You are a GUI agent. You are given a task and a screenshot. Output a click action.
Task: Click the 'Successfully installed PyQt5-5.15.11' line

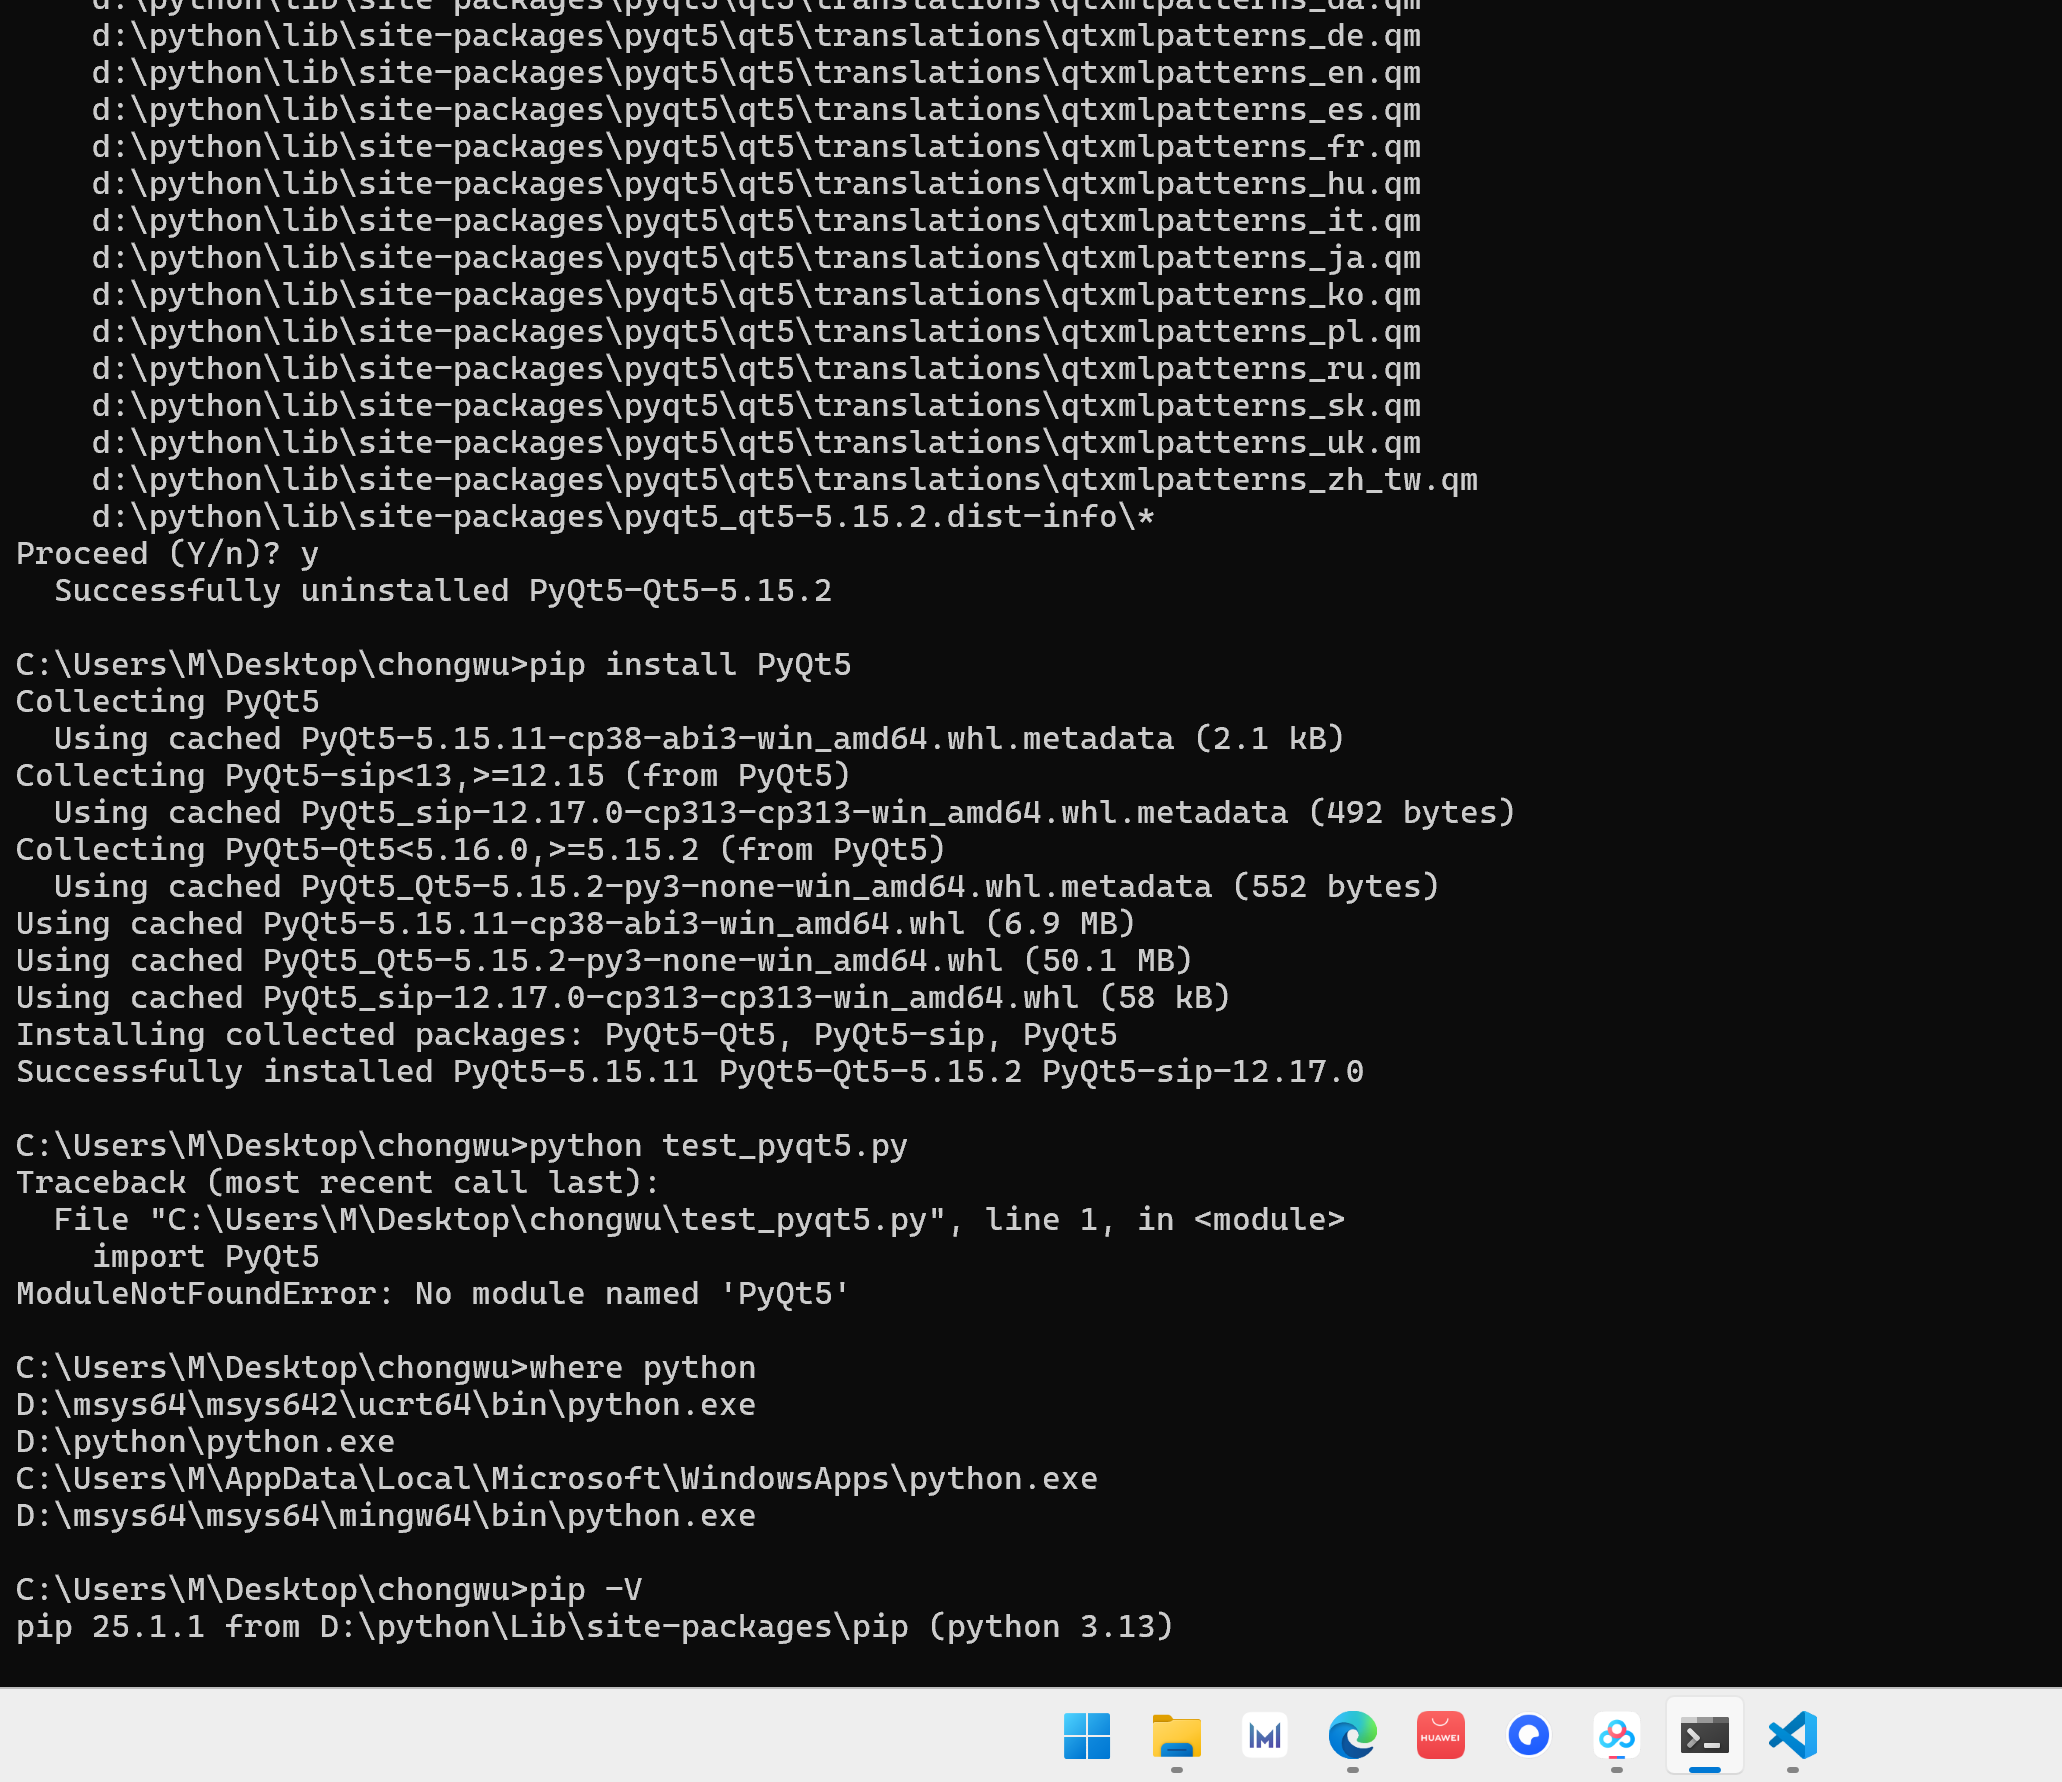click(x=690, y=1072)
